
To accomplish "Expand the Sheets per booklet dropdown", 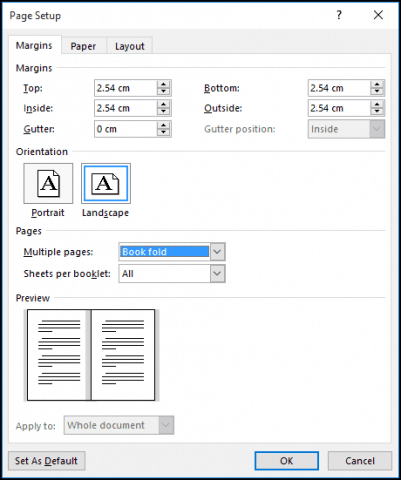I will point(217,274).
